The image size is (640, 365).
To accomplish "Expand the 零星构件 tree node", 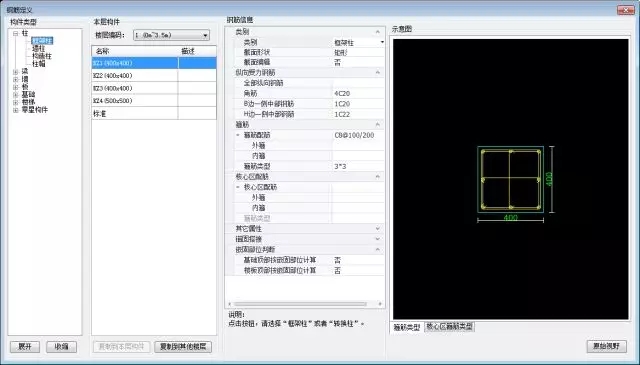I will coord(16,110).
